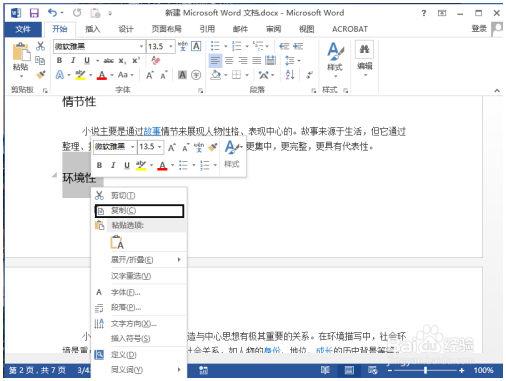Screen dimensions: 506x381
Task: Open the underline style dropdown arrow
Action: (97, 61)
